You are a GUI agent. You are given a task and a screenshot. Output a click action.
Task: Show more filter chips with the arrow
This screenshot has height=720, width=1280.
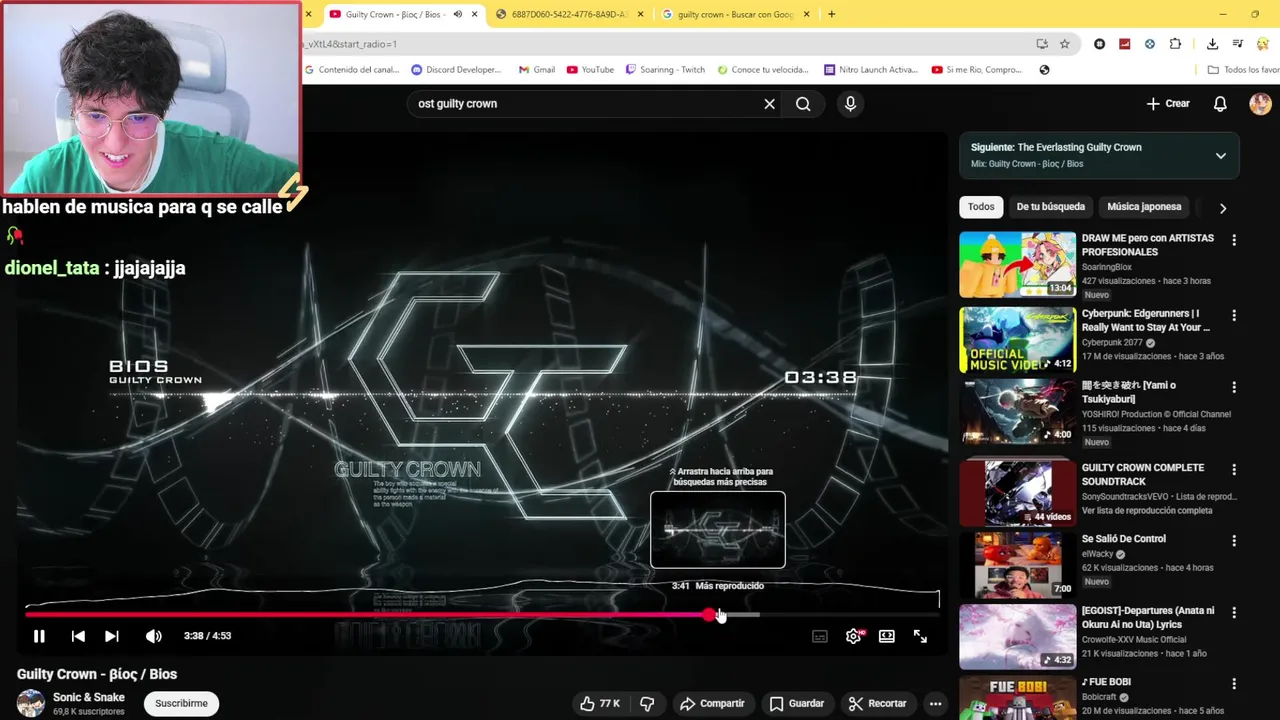click(1222, 208)
